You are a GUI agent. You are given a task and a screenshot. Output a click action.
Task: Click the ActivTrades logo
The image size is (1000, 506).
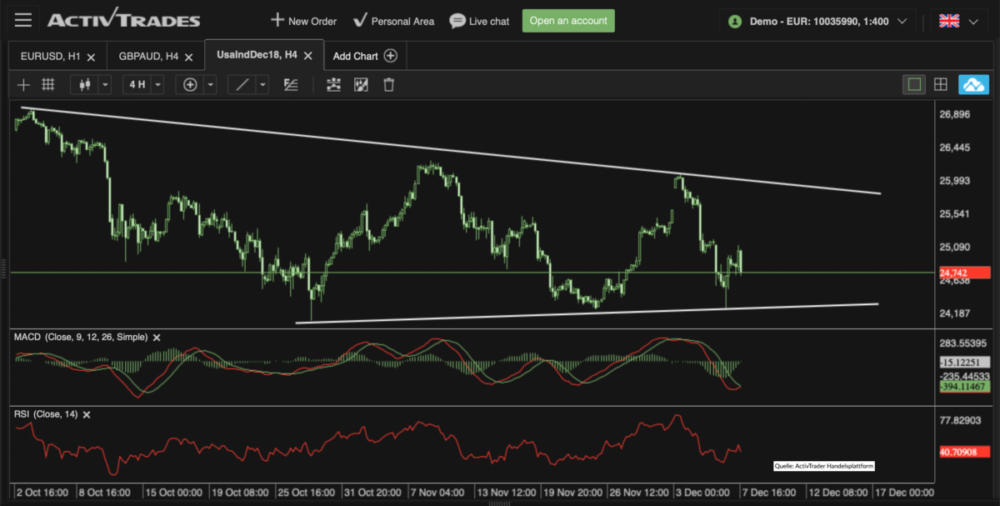(x=124, y=19)
